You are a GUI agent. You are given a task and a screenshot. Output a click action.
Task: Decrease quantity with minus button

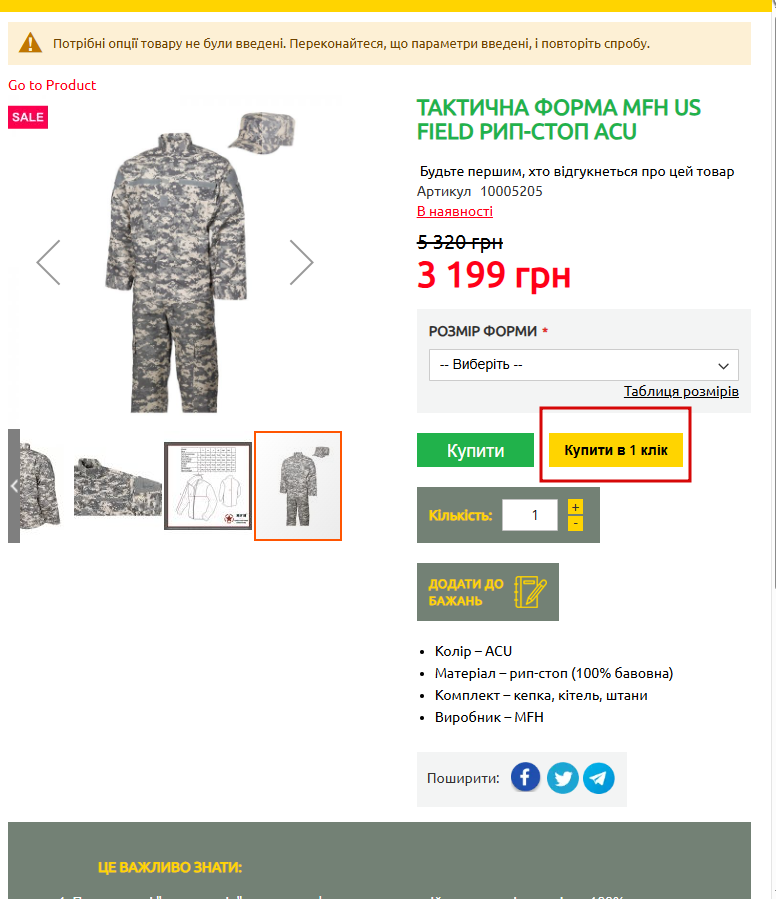point(575,523)
